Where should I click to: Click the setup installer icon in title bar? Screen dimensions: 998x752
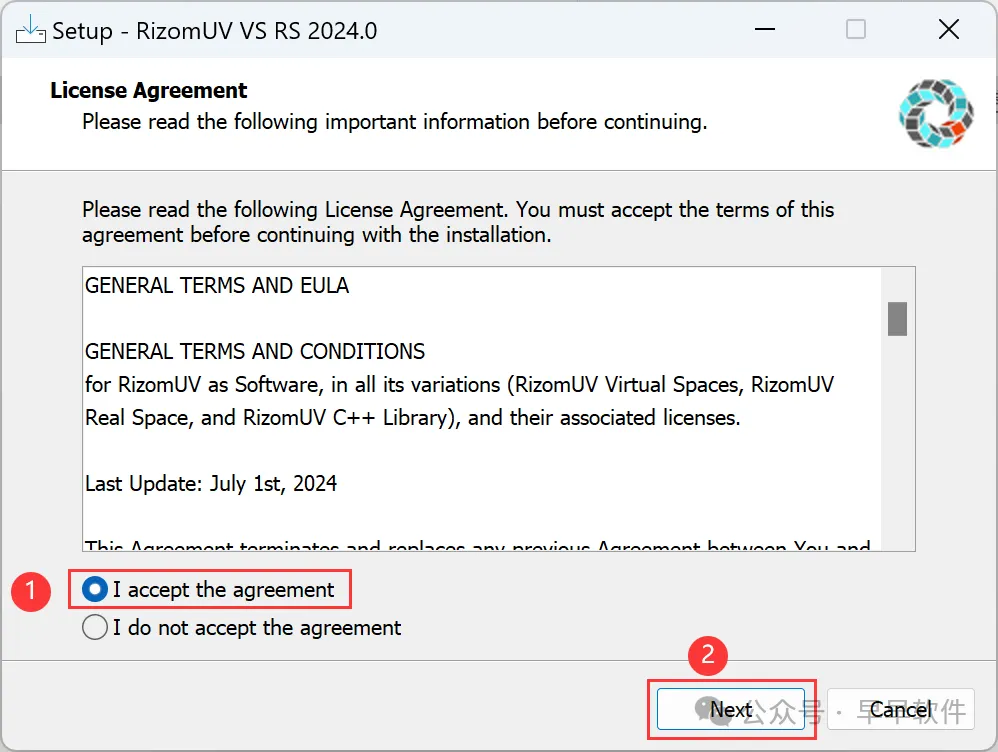(30, 29)
